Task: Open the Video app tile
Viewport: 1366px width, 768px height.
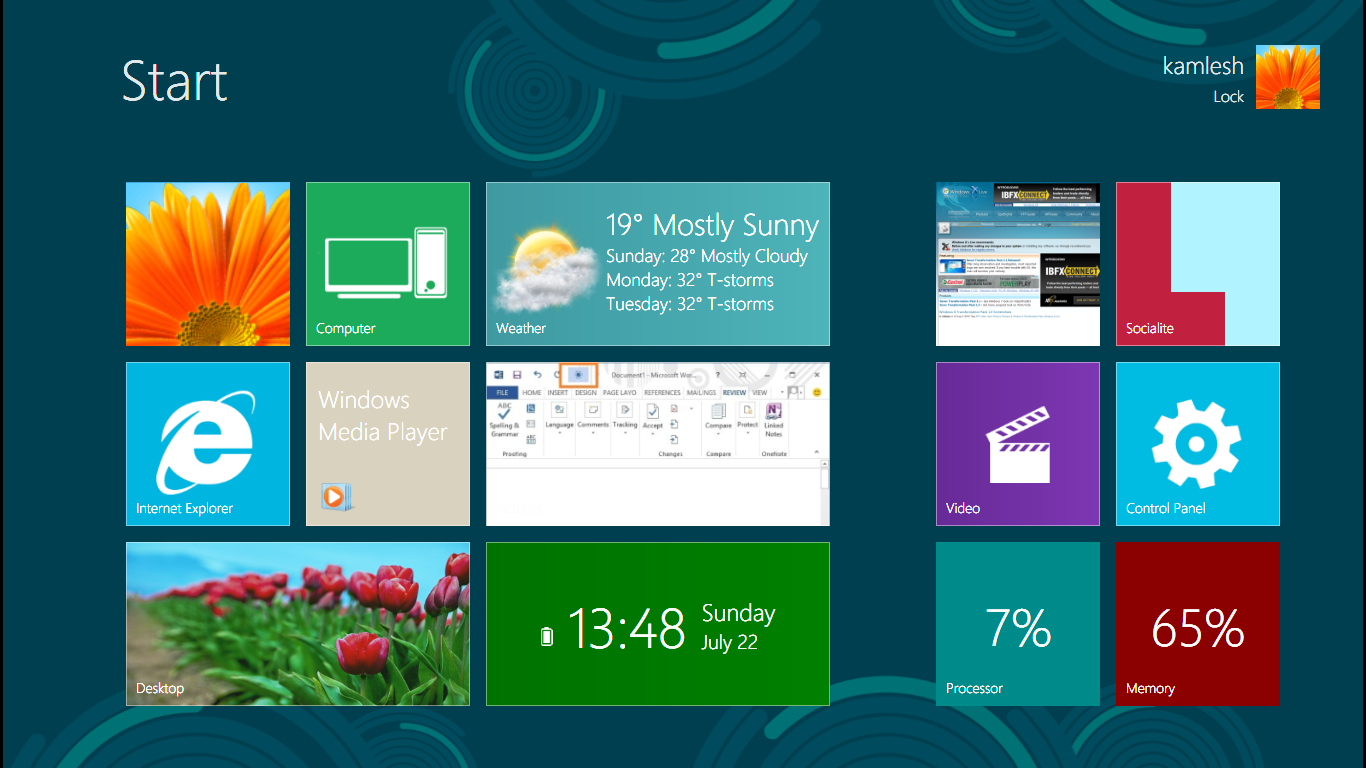Action: click(1017, 444)
